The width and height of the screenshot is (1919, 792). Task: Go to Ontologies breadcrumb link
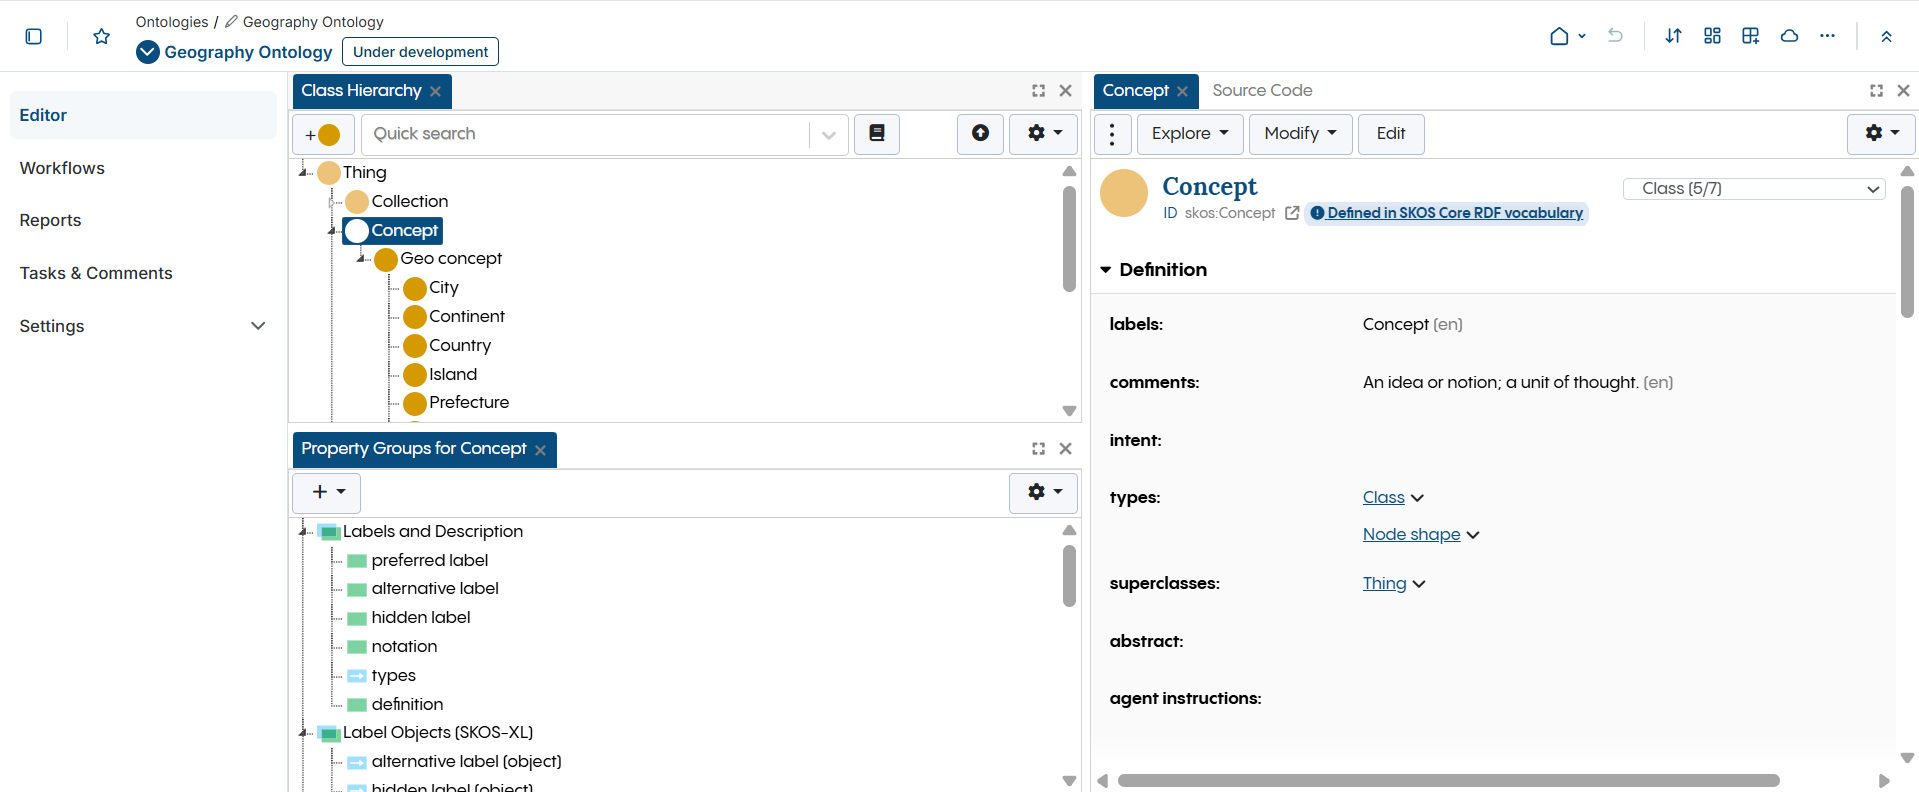tap(172, 22)
